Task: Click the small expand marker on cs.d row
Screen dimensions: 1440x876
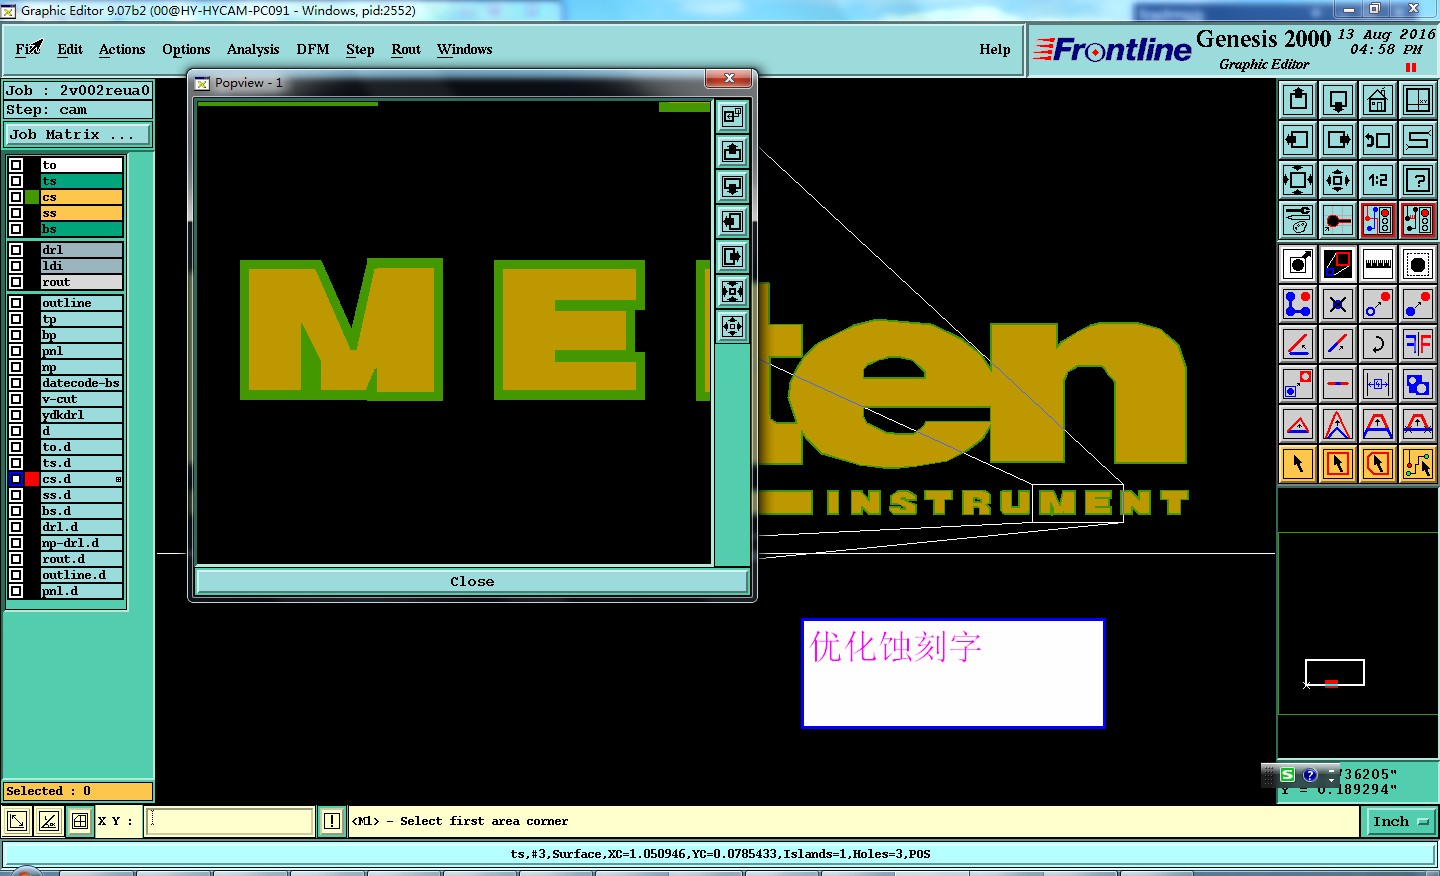Action: tap(118, 480)
